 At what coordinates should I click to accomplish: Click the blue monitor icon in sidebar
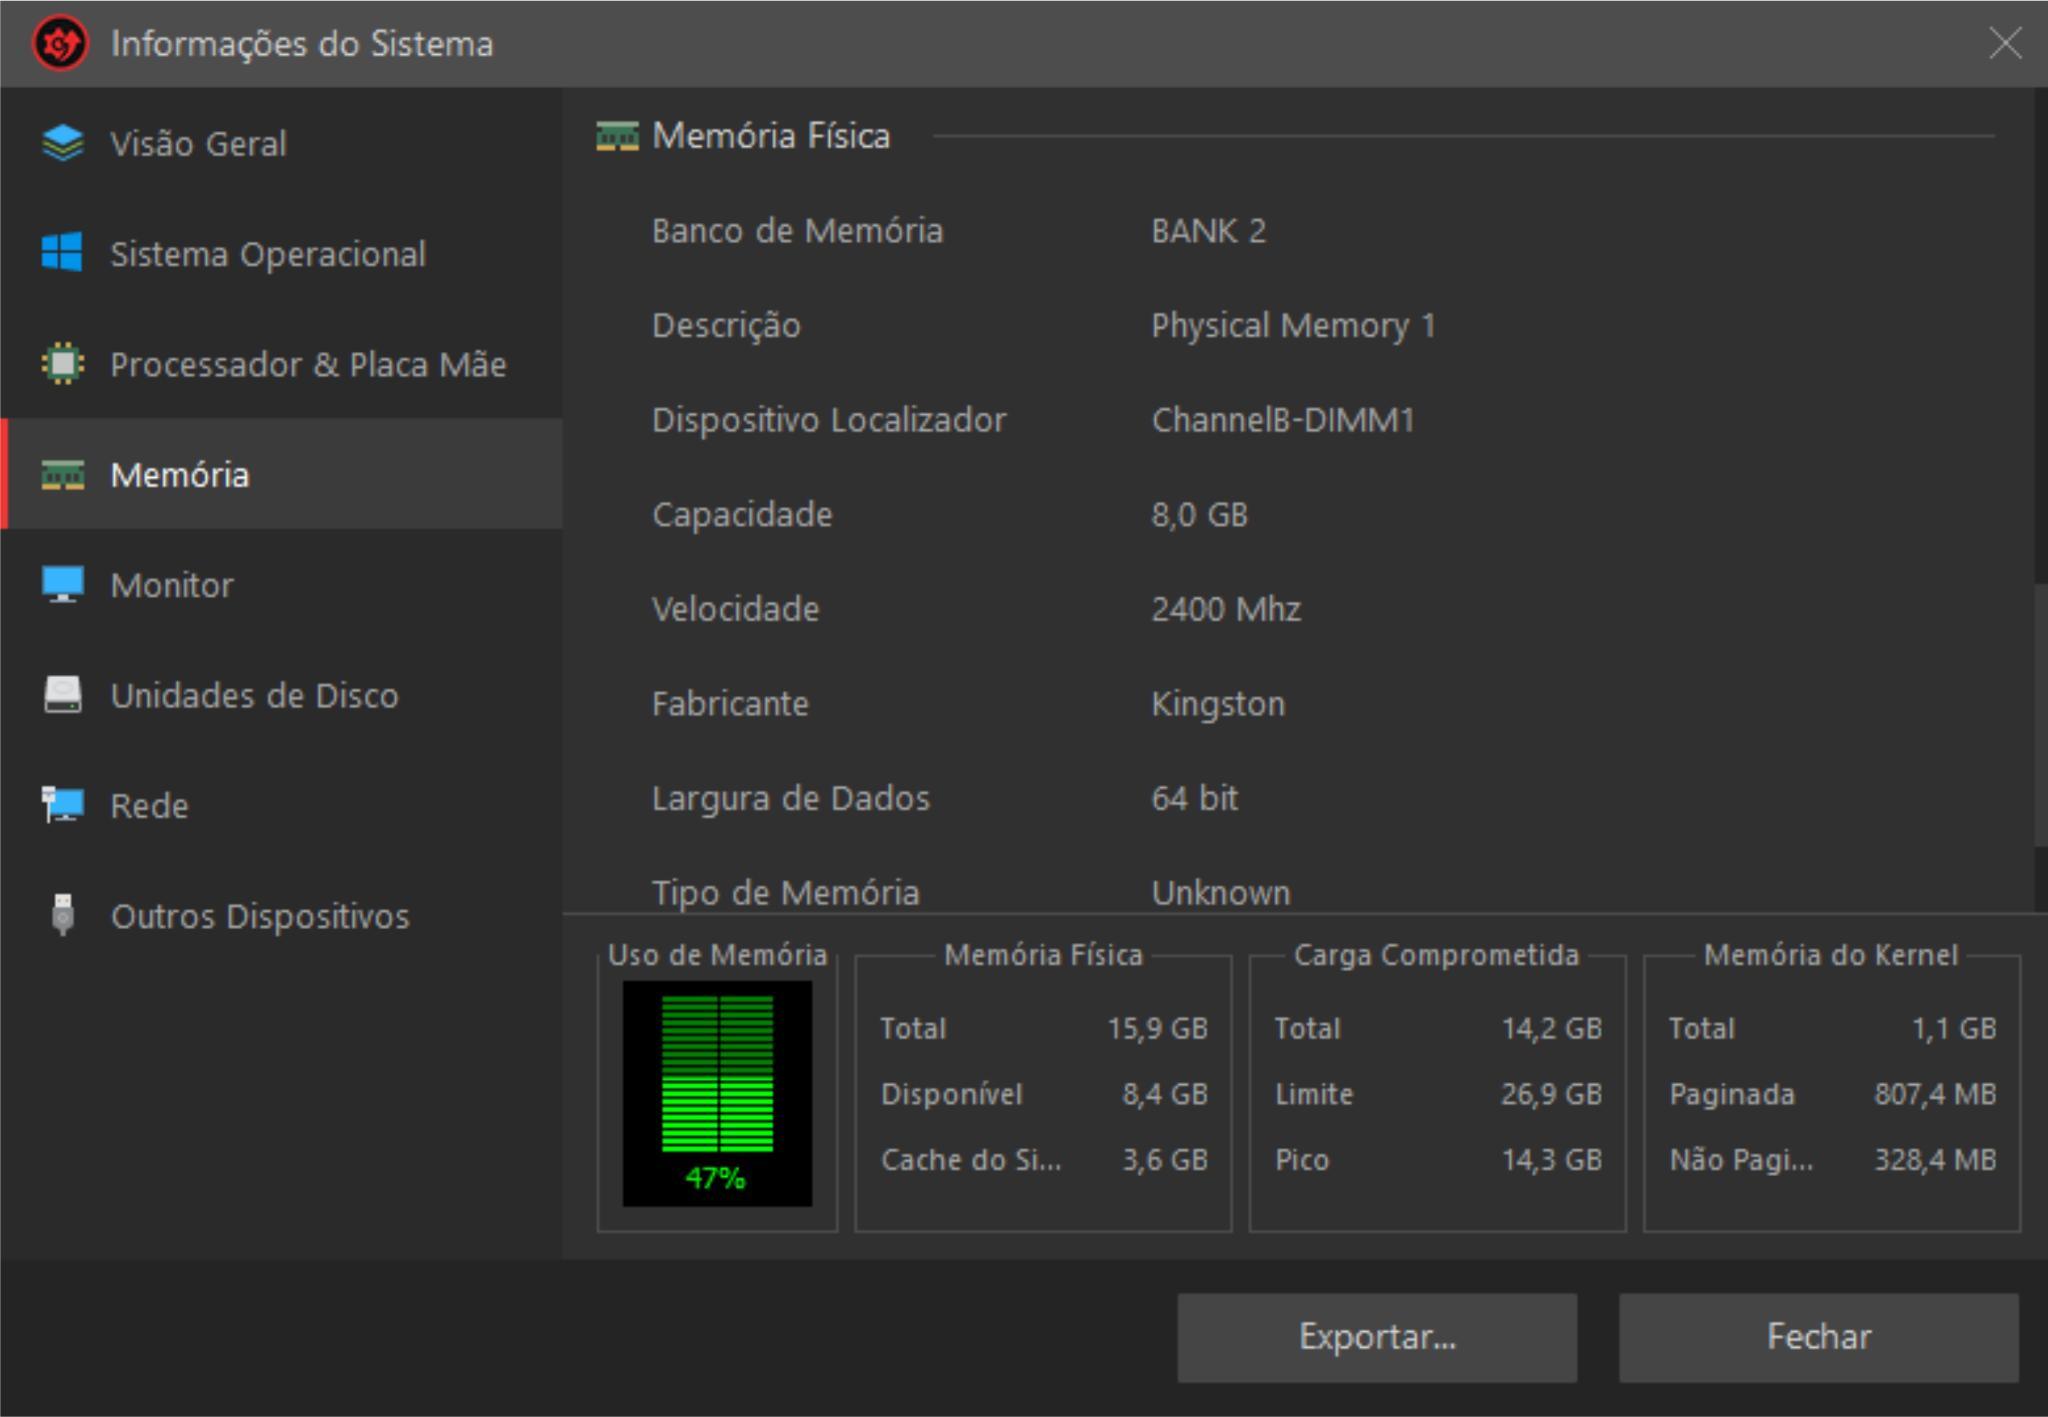[x=63, y=584]
